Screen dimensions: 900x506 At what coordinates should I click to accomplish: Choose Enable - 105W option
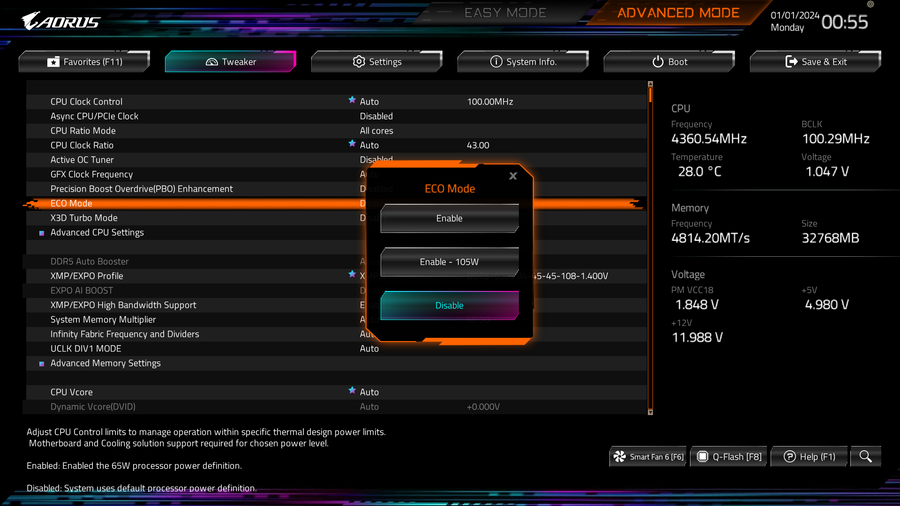pyautogui.click(x=449, y=262)
